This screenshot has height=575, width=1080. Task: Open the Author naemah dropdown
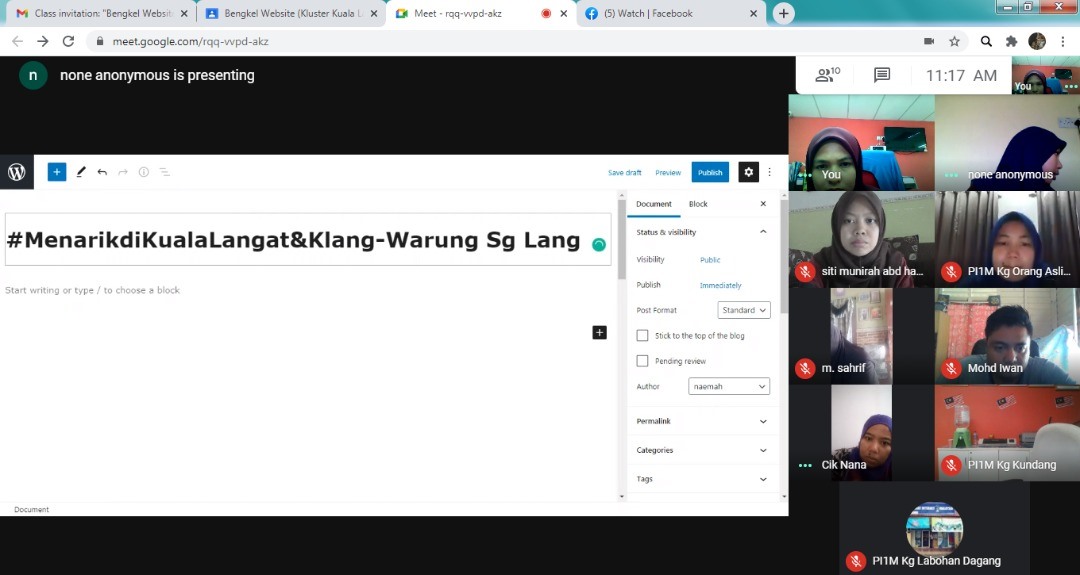point(729,386)
